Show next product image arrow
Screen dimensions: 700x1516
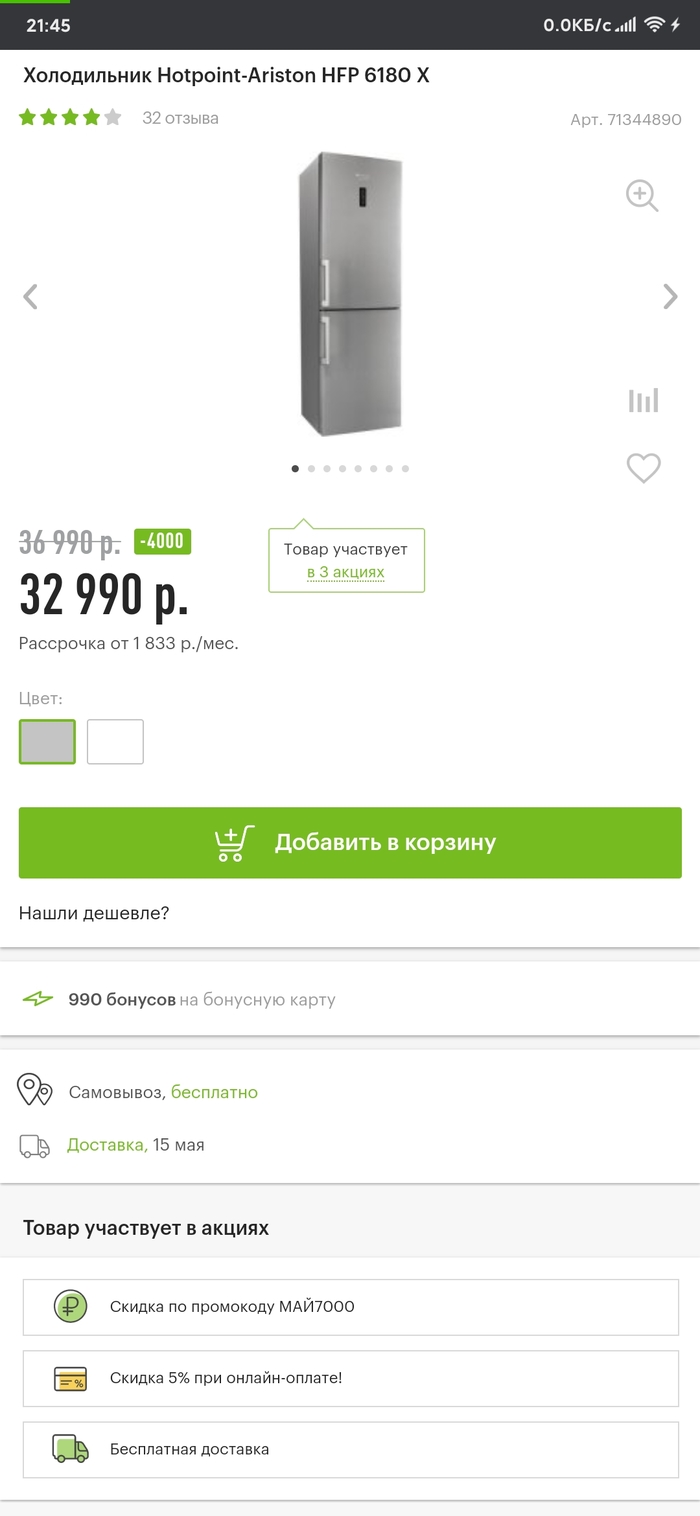670,296
